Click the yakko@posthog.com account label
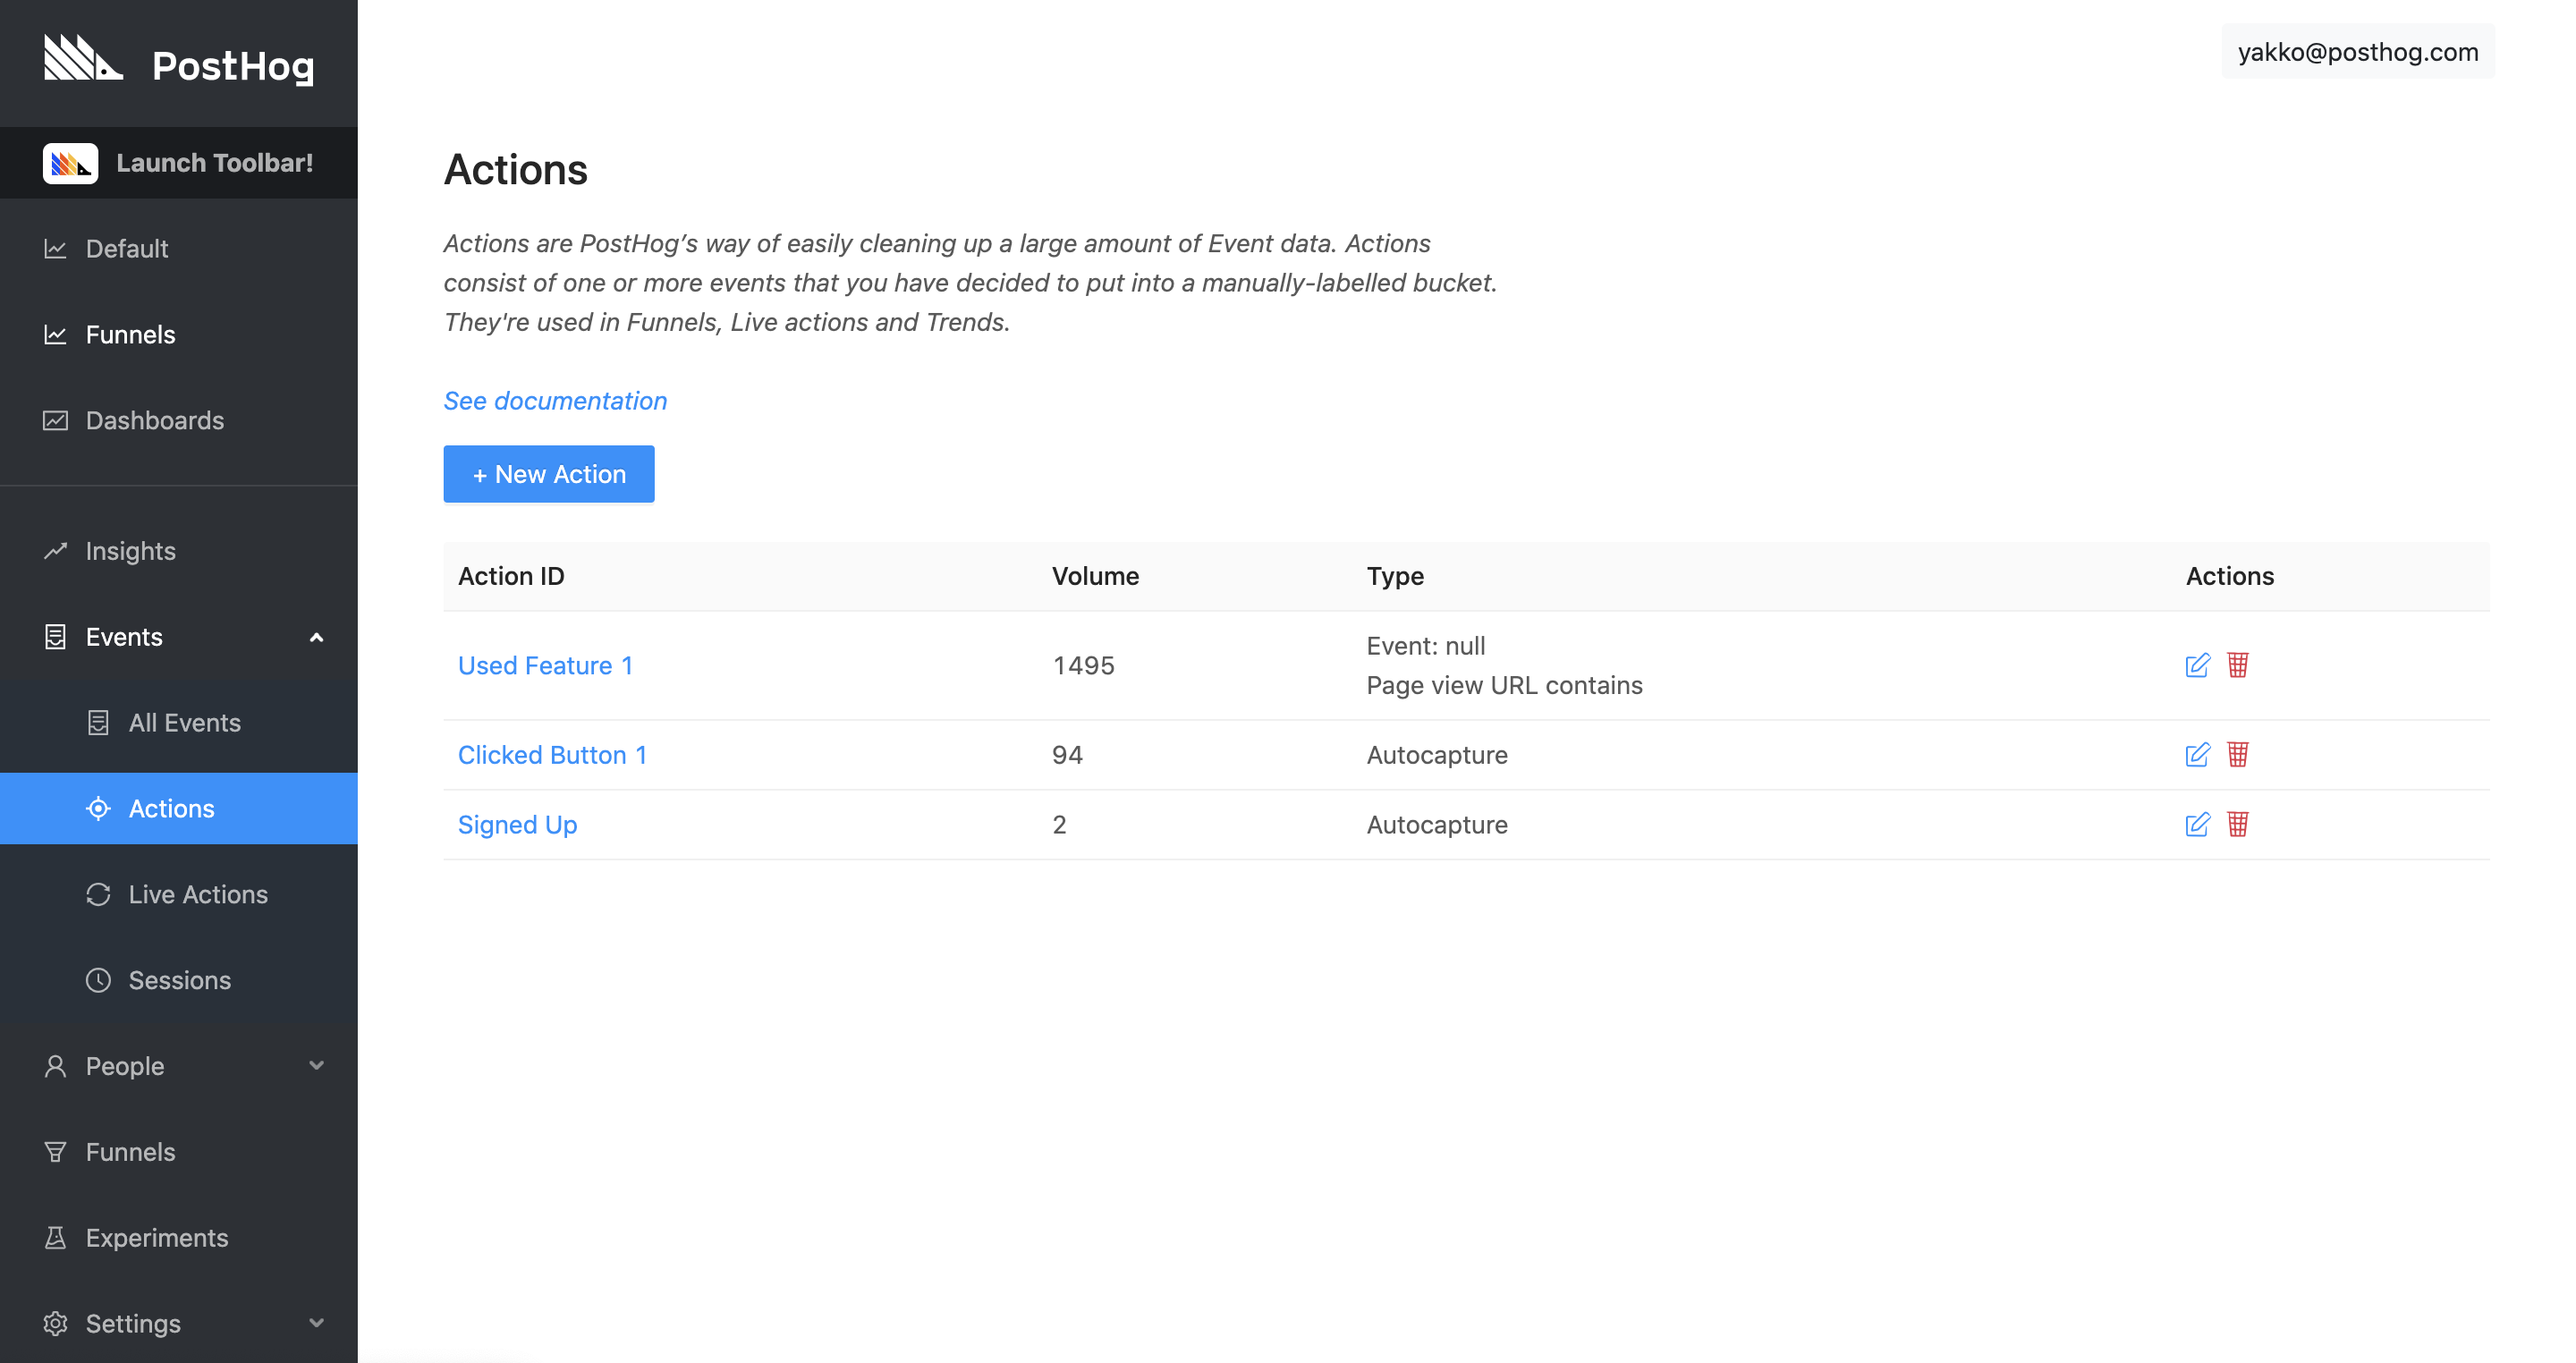Image resolution: width=2576 pixels, height=1363 pixels. (2357, 51)
